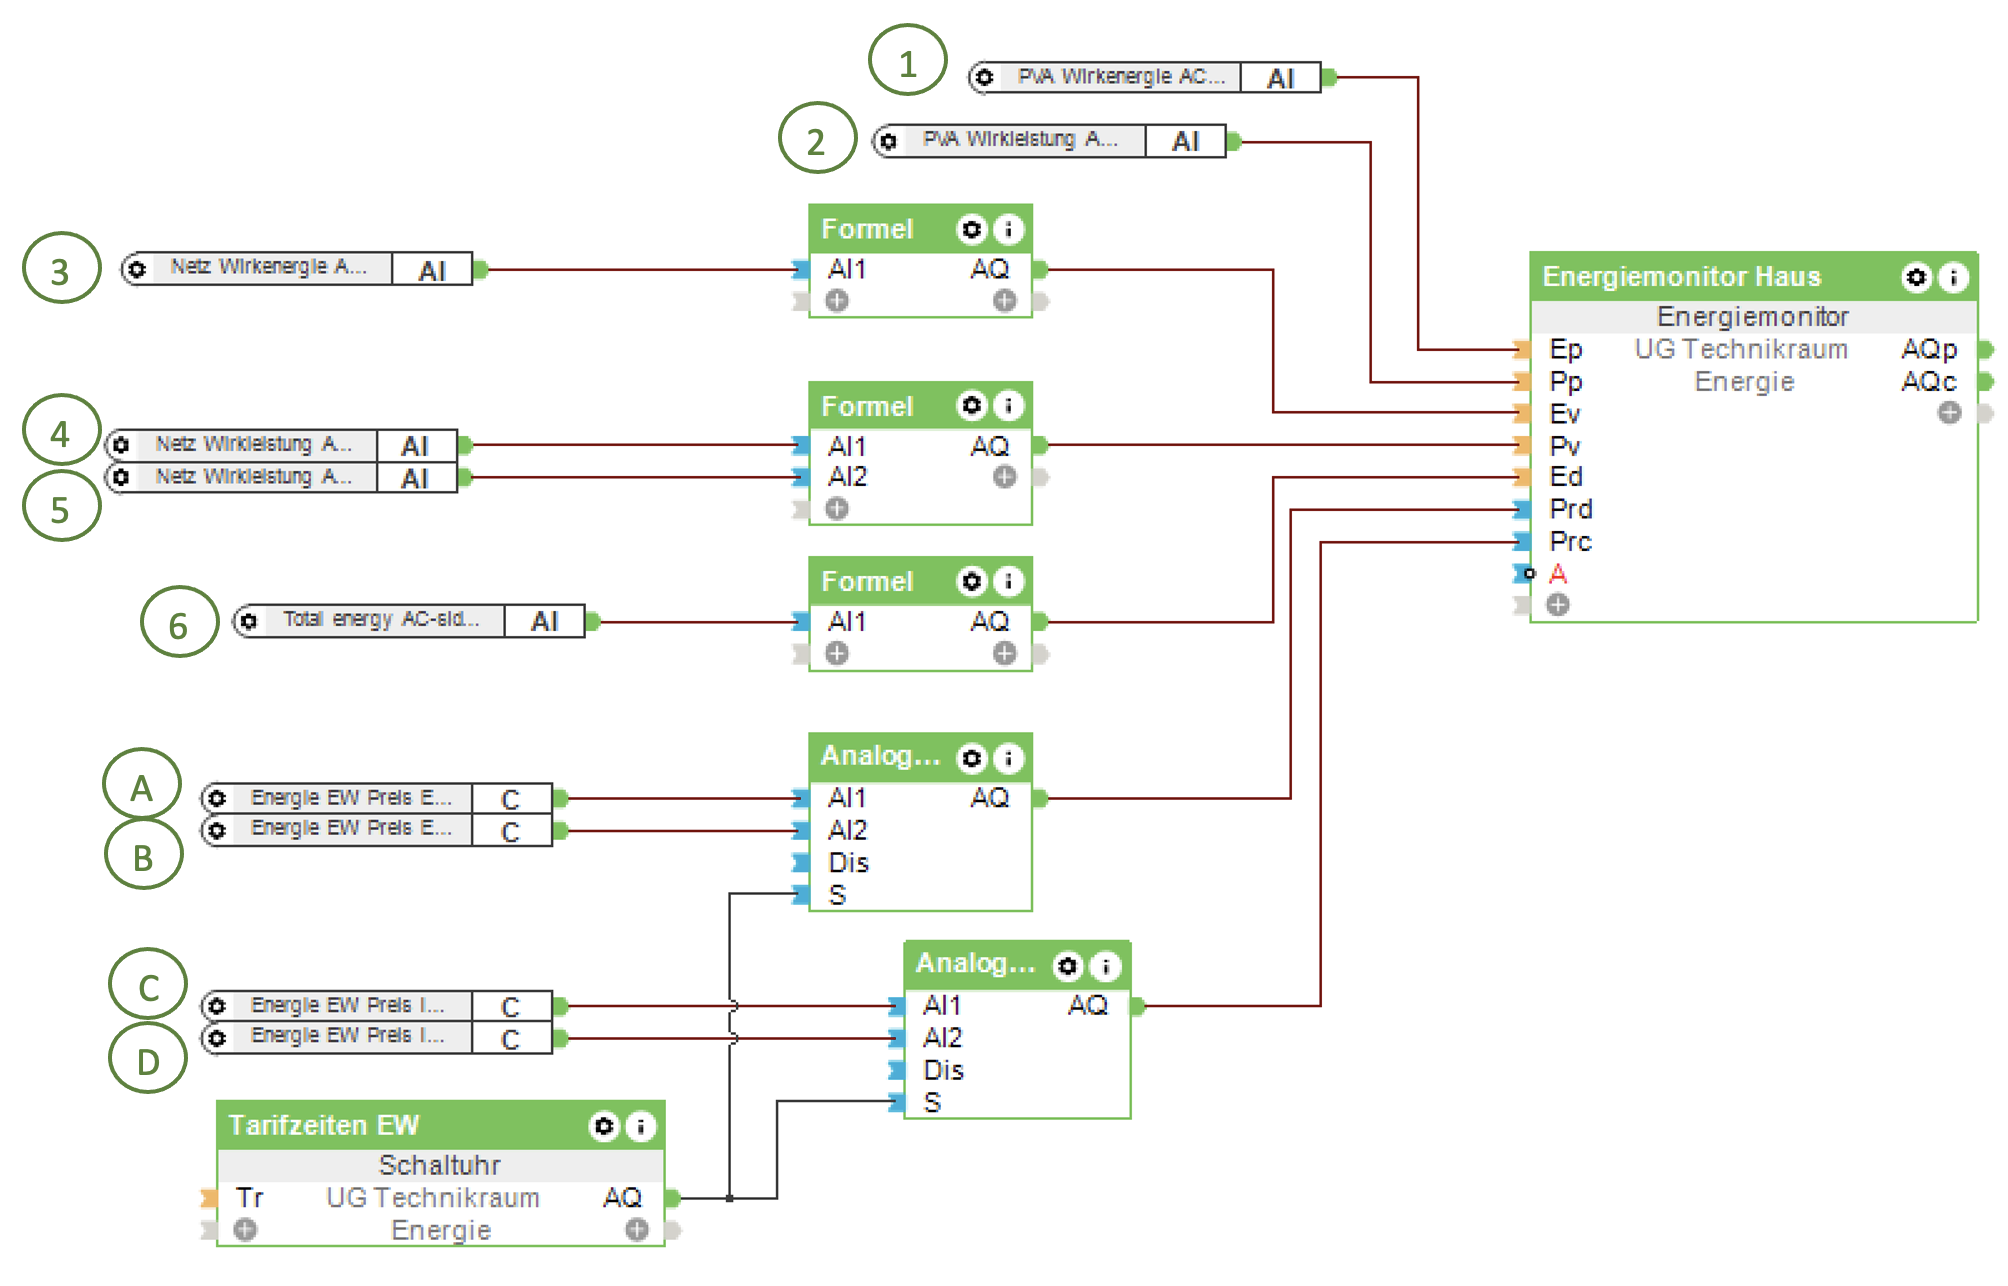Click red A input on Energiemonitor
Image resolution: width=2008 pixels, height=1286 pixels.
click(1557, 574)
